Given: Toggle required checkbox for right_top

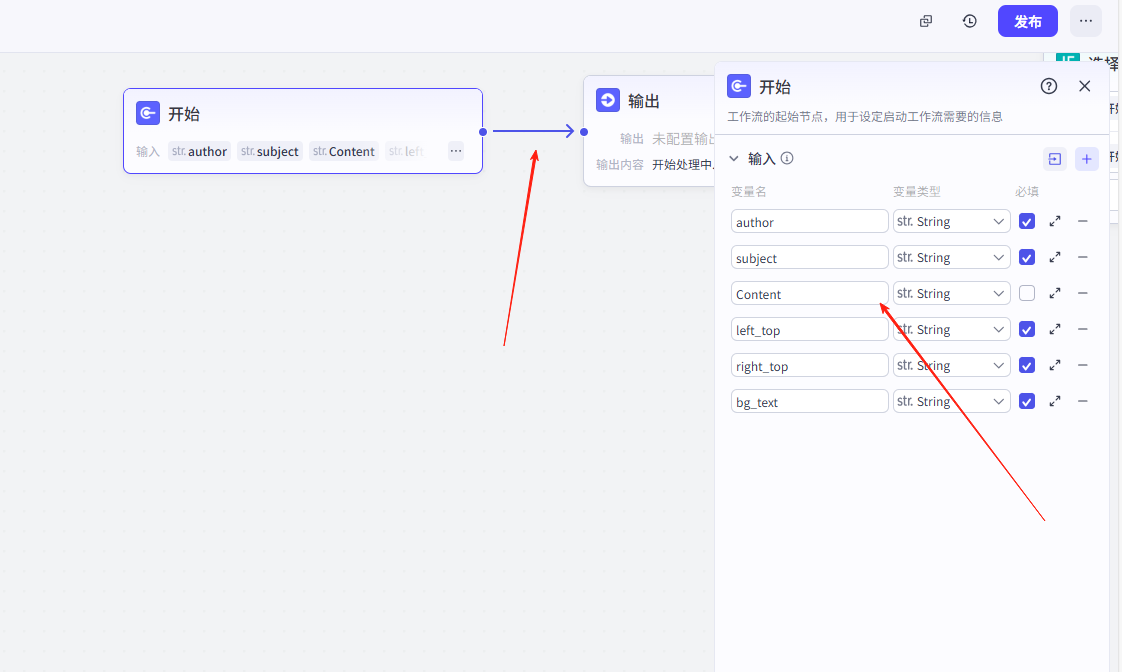Looking at the screenshot, I should 1027,366.
